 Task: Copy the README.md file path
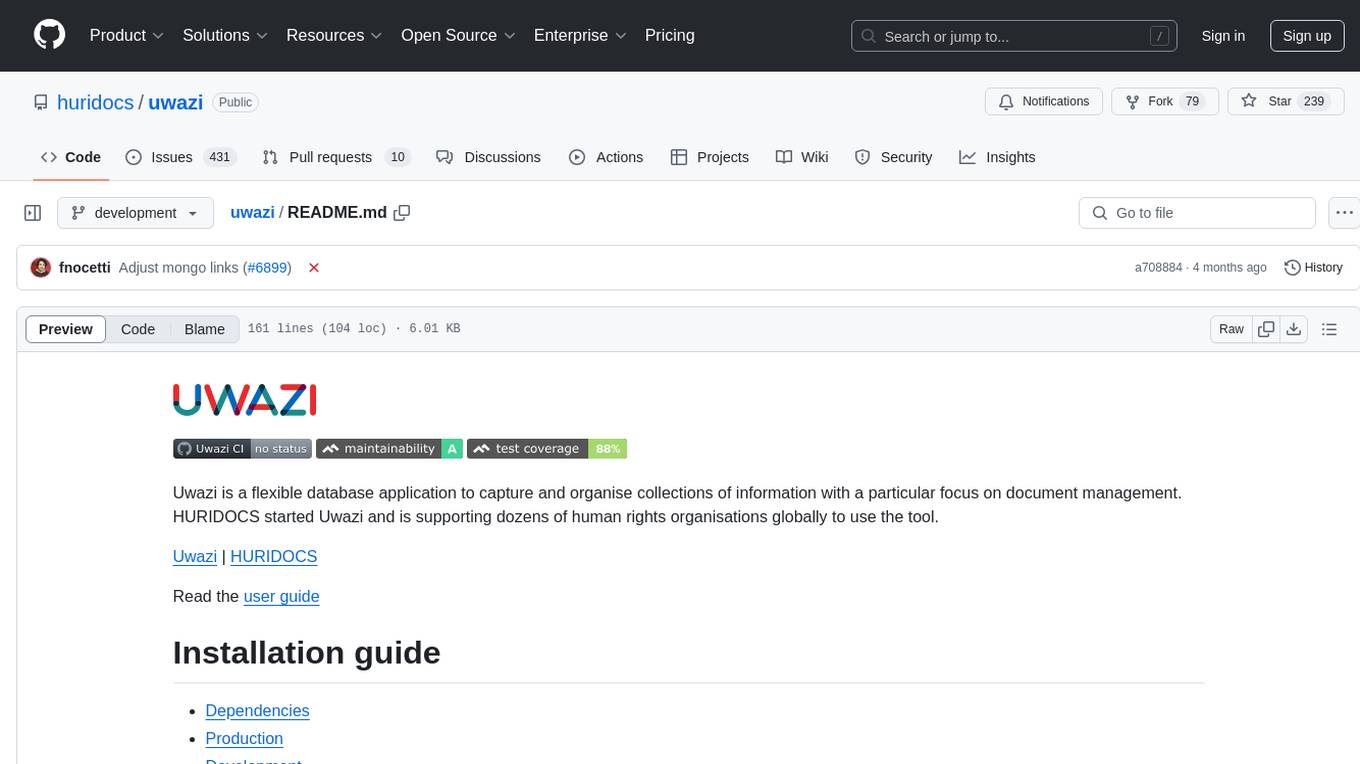tap(402, 212)
